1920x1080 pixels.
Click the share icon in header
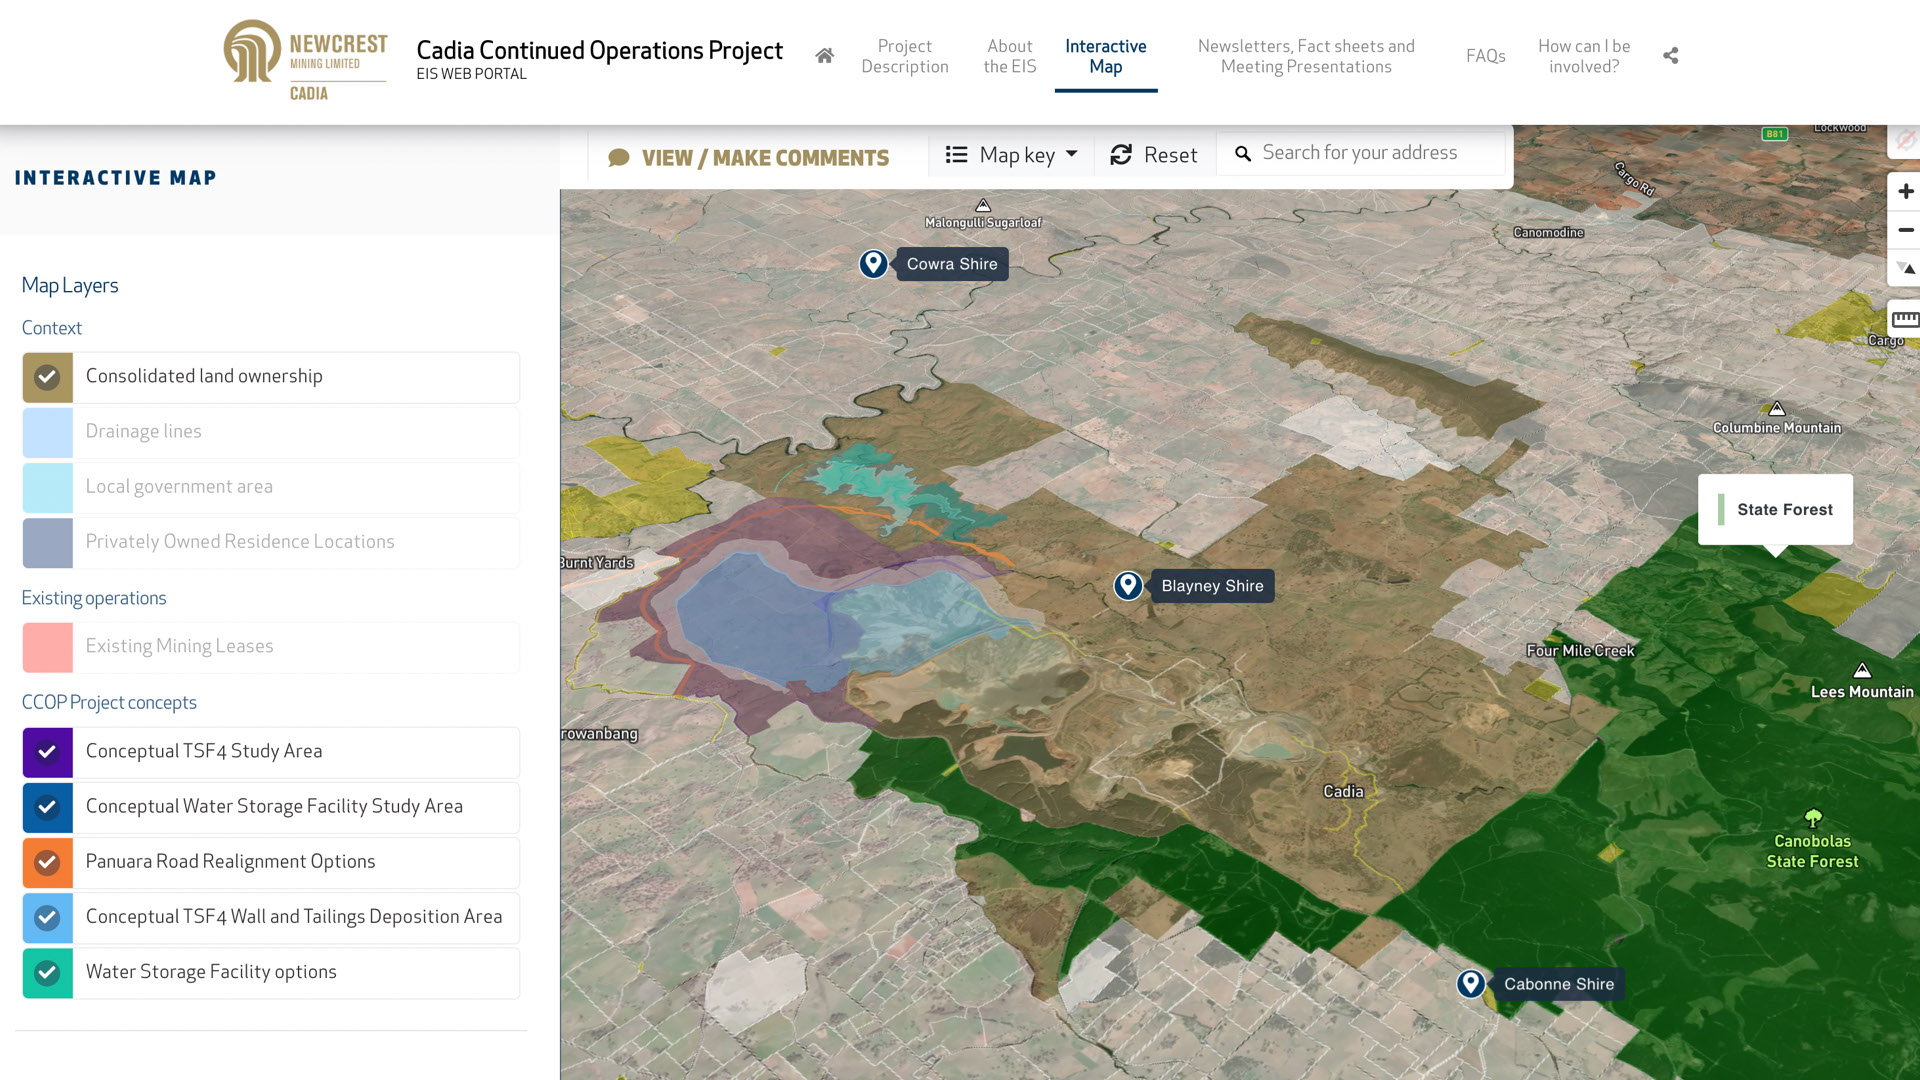point(1670,56)
